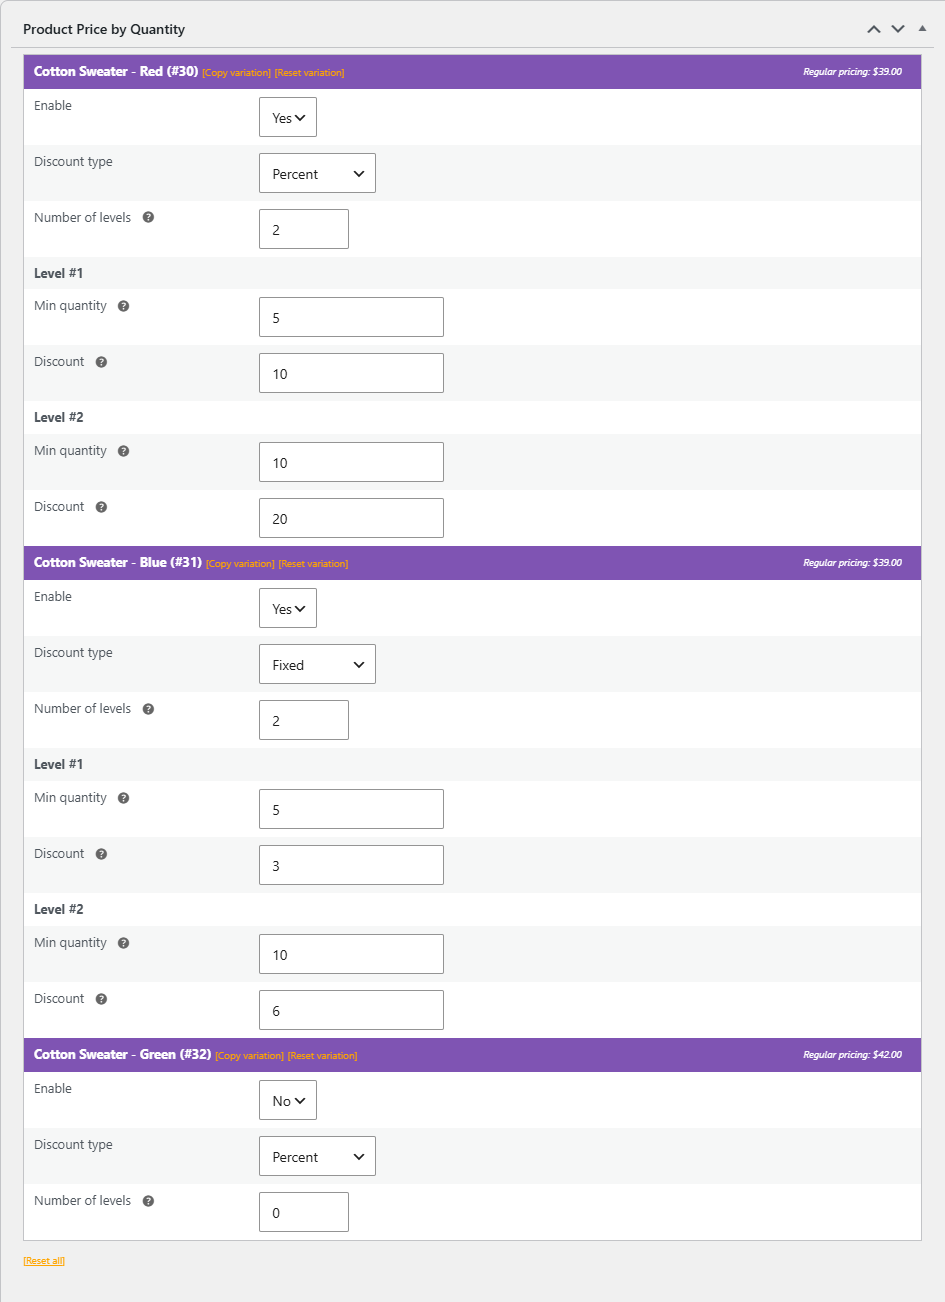
Task: Move the Product Price by Quantity panel down
Action: [898, 29]
